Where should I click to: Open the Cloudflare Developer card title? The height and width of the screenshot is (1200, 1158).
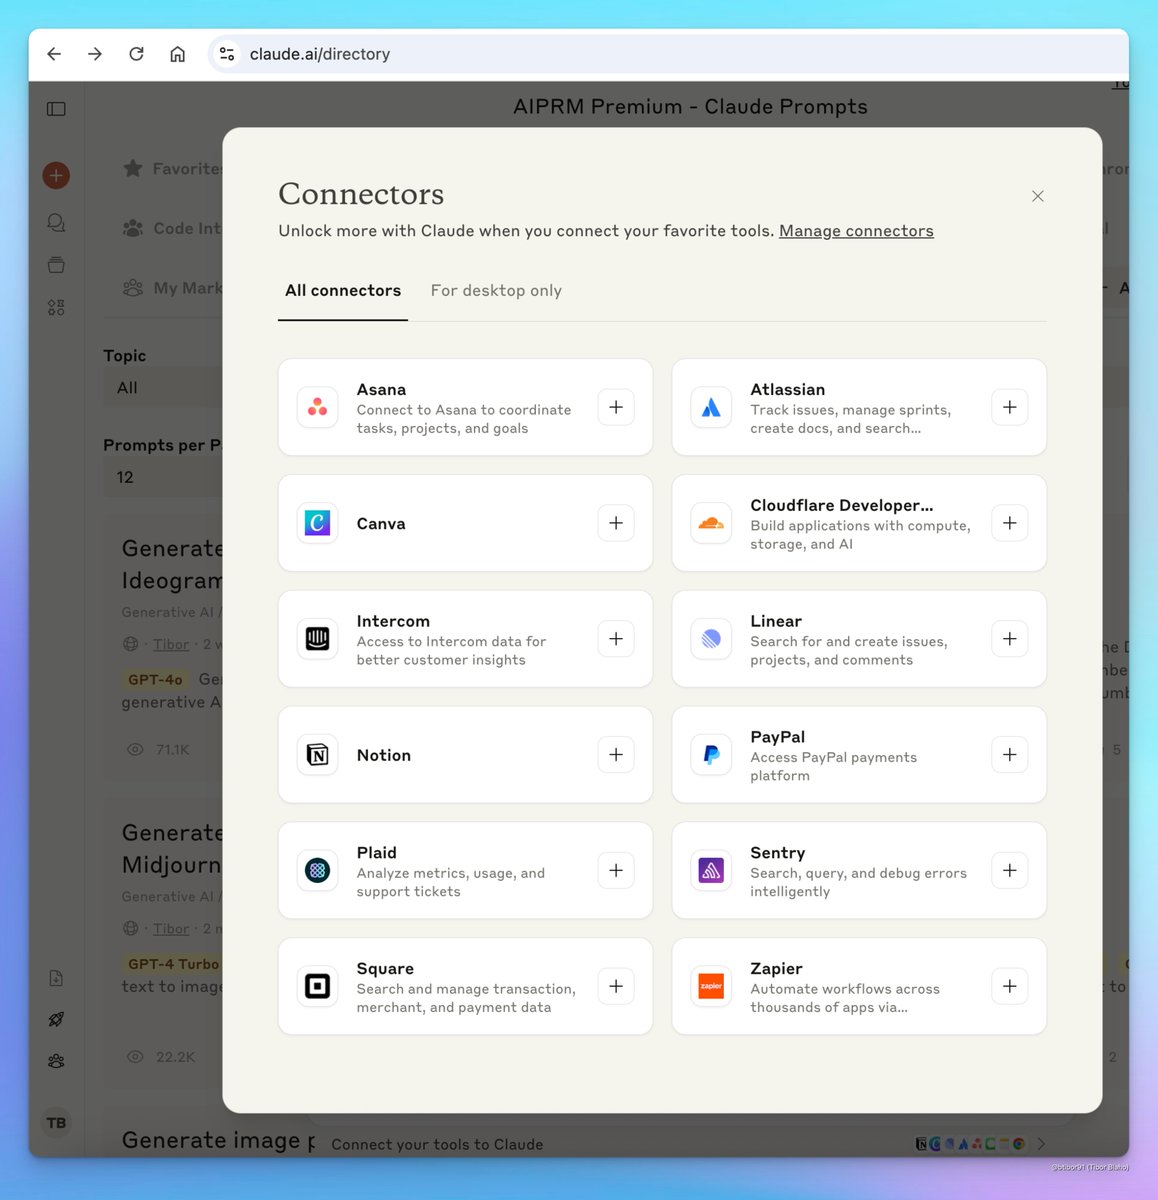point(842,506)
